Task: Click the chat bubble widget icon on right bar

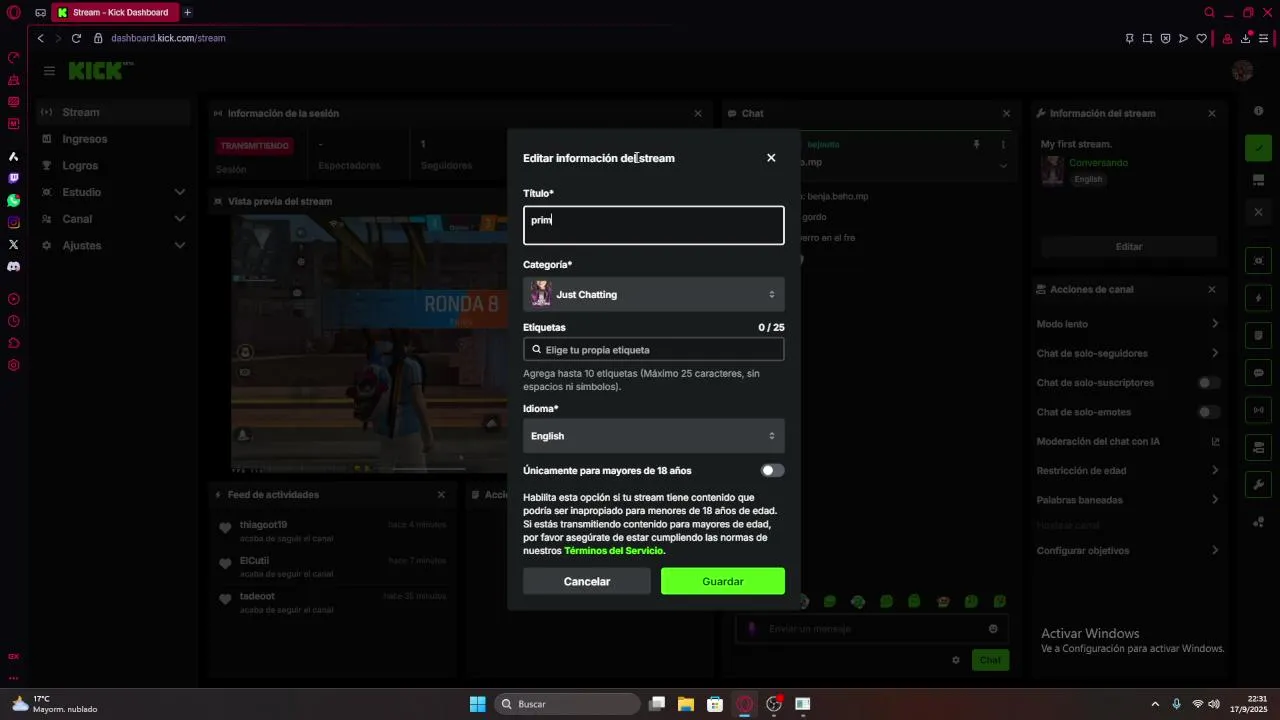Action: [1259, 372]
